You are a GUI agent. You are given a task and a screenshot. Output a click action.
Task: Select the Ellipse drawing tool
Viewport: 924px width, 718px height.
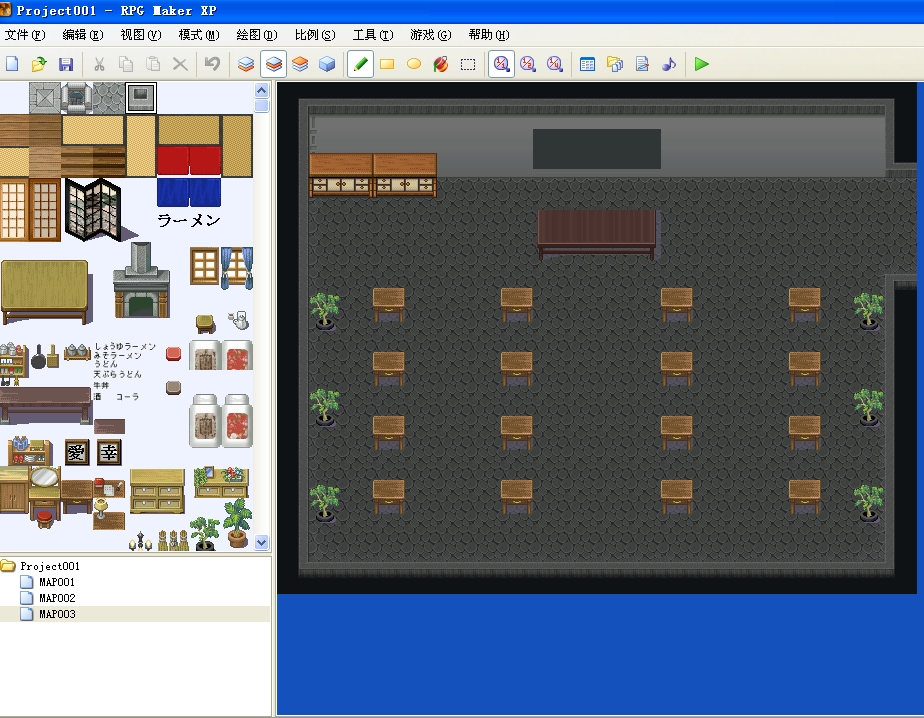click(x=414, y=64)
